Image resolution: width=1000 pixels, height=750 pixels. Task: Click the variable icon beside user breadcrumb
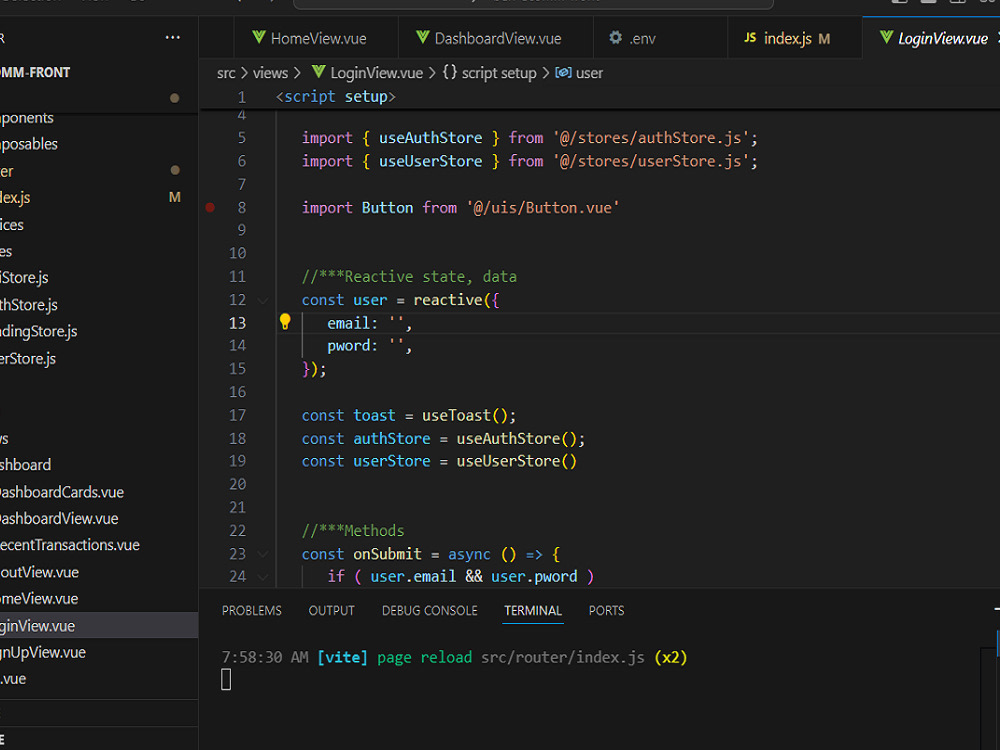coord(563,73)
